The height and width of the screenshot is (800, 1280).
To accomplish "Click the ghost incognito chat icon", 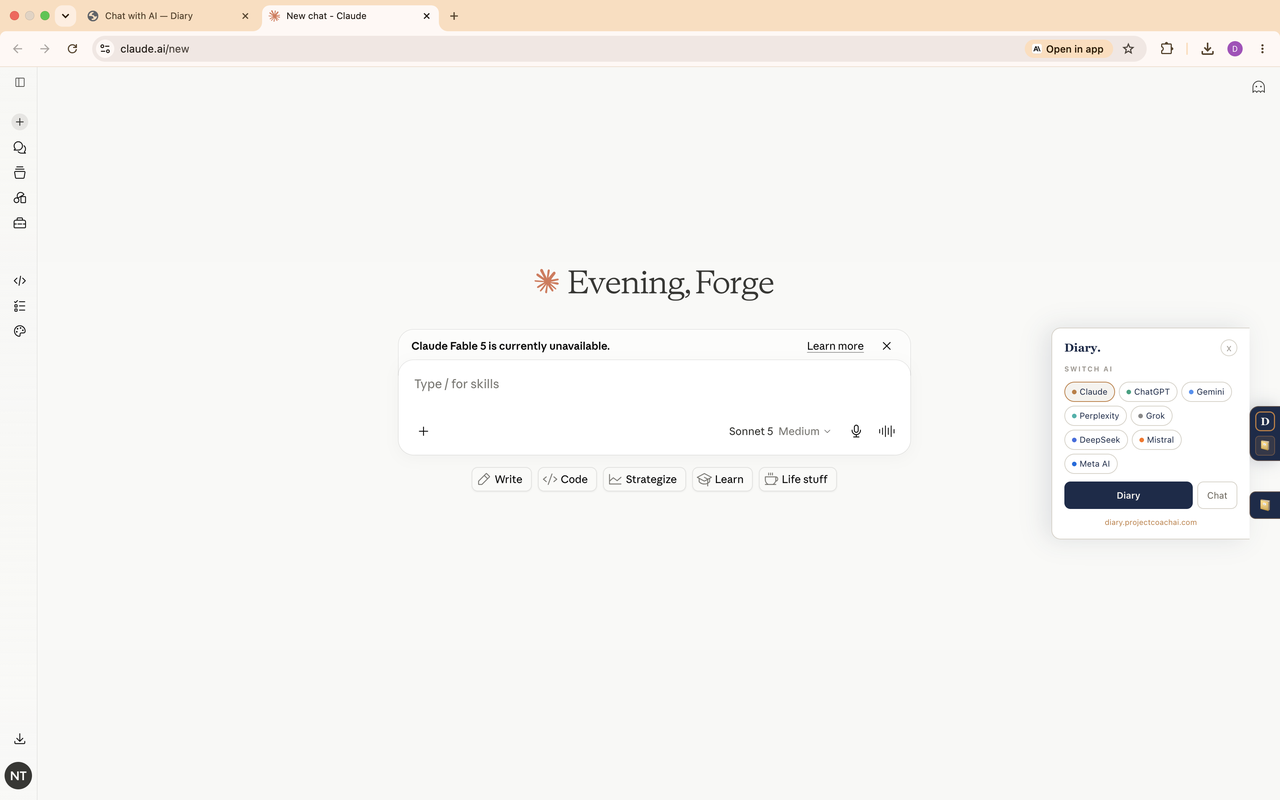I will point(1258,87).
